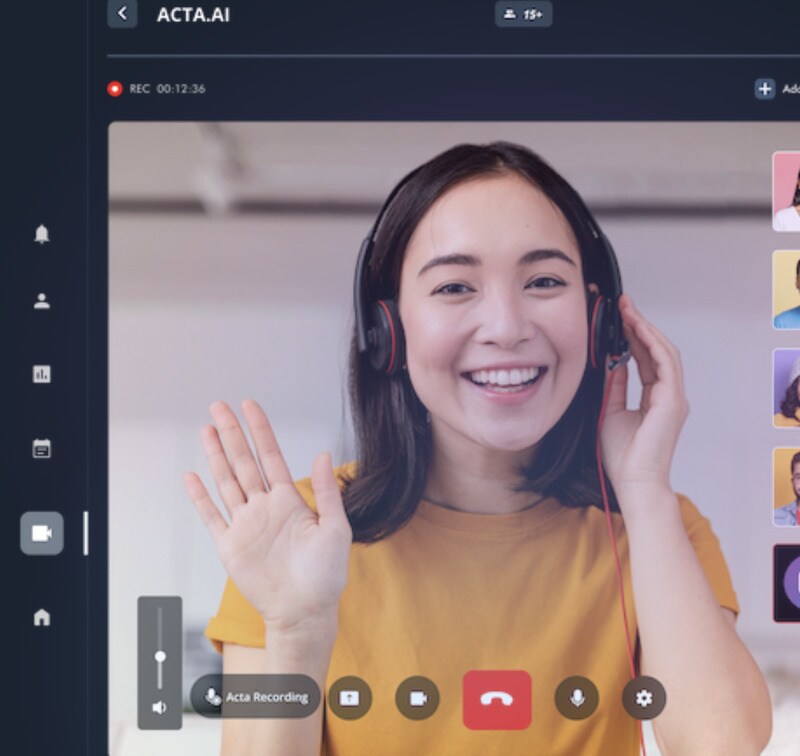Go to home via sidebar icon

point(42,617)
